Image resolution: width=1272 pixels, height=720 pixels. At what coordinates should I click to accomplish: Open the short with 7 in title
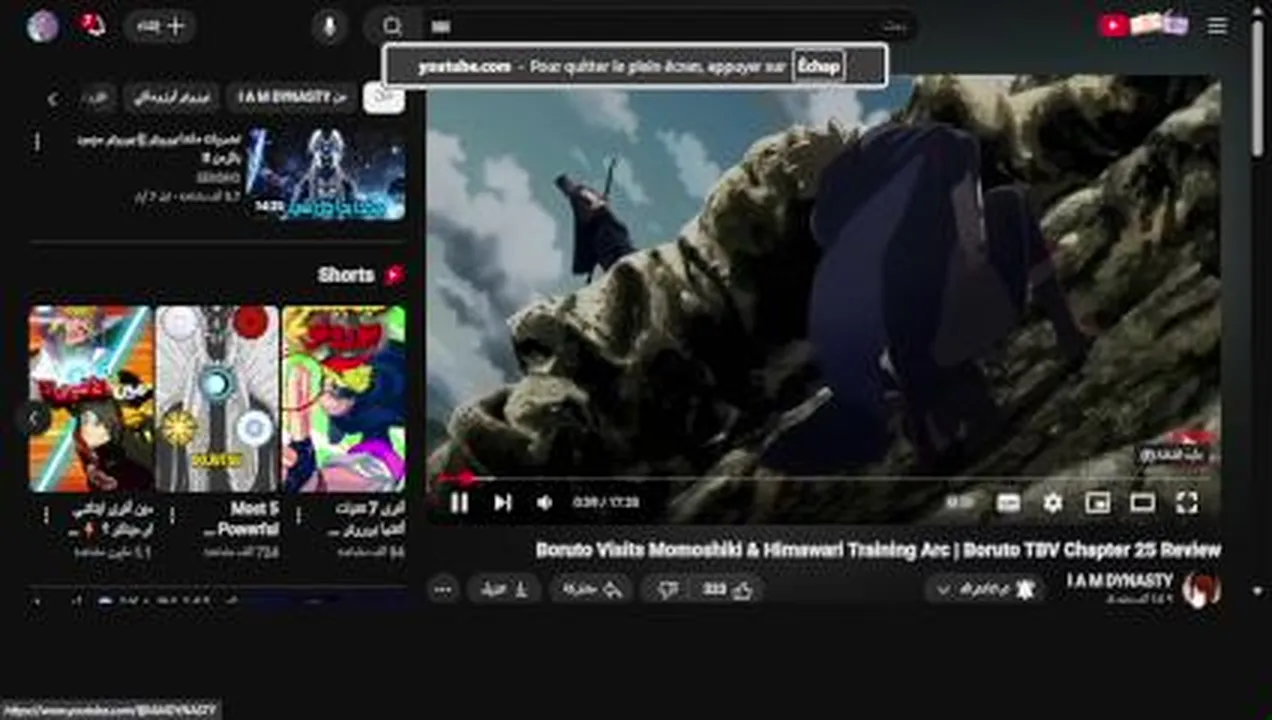pos(343,399)
